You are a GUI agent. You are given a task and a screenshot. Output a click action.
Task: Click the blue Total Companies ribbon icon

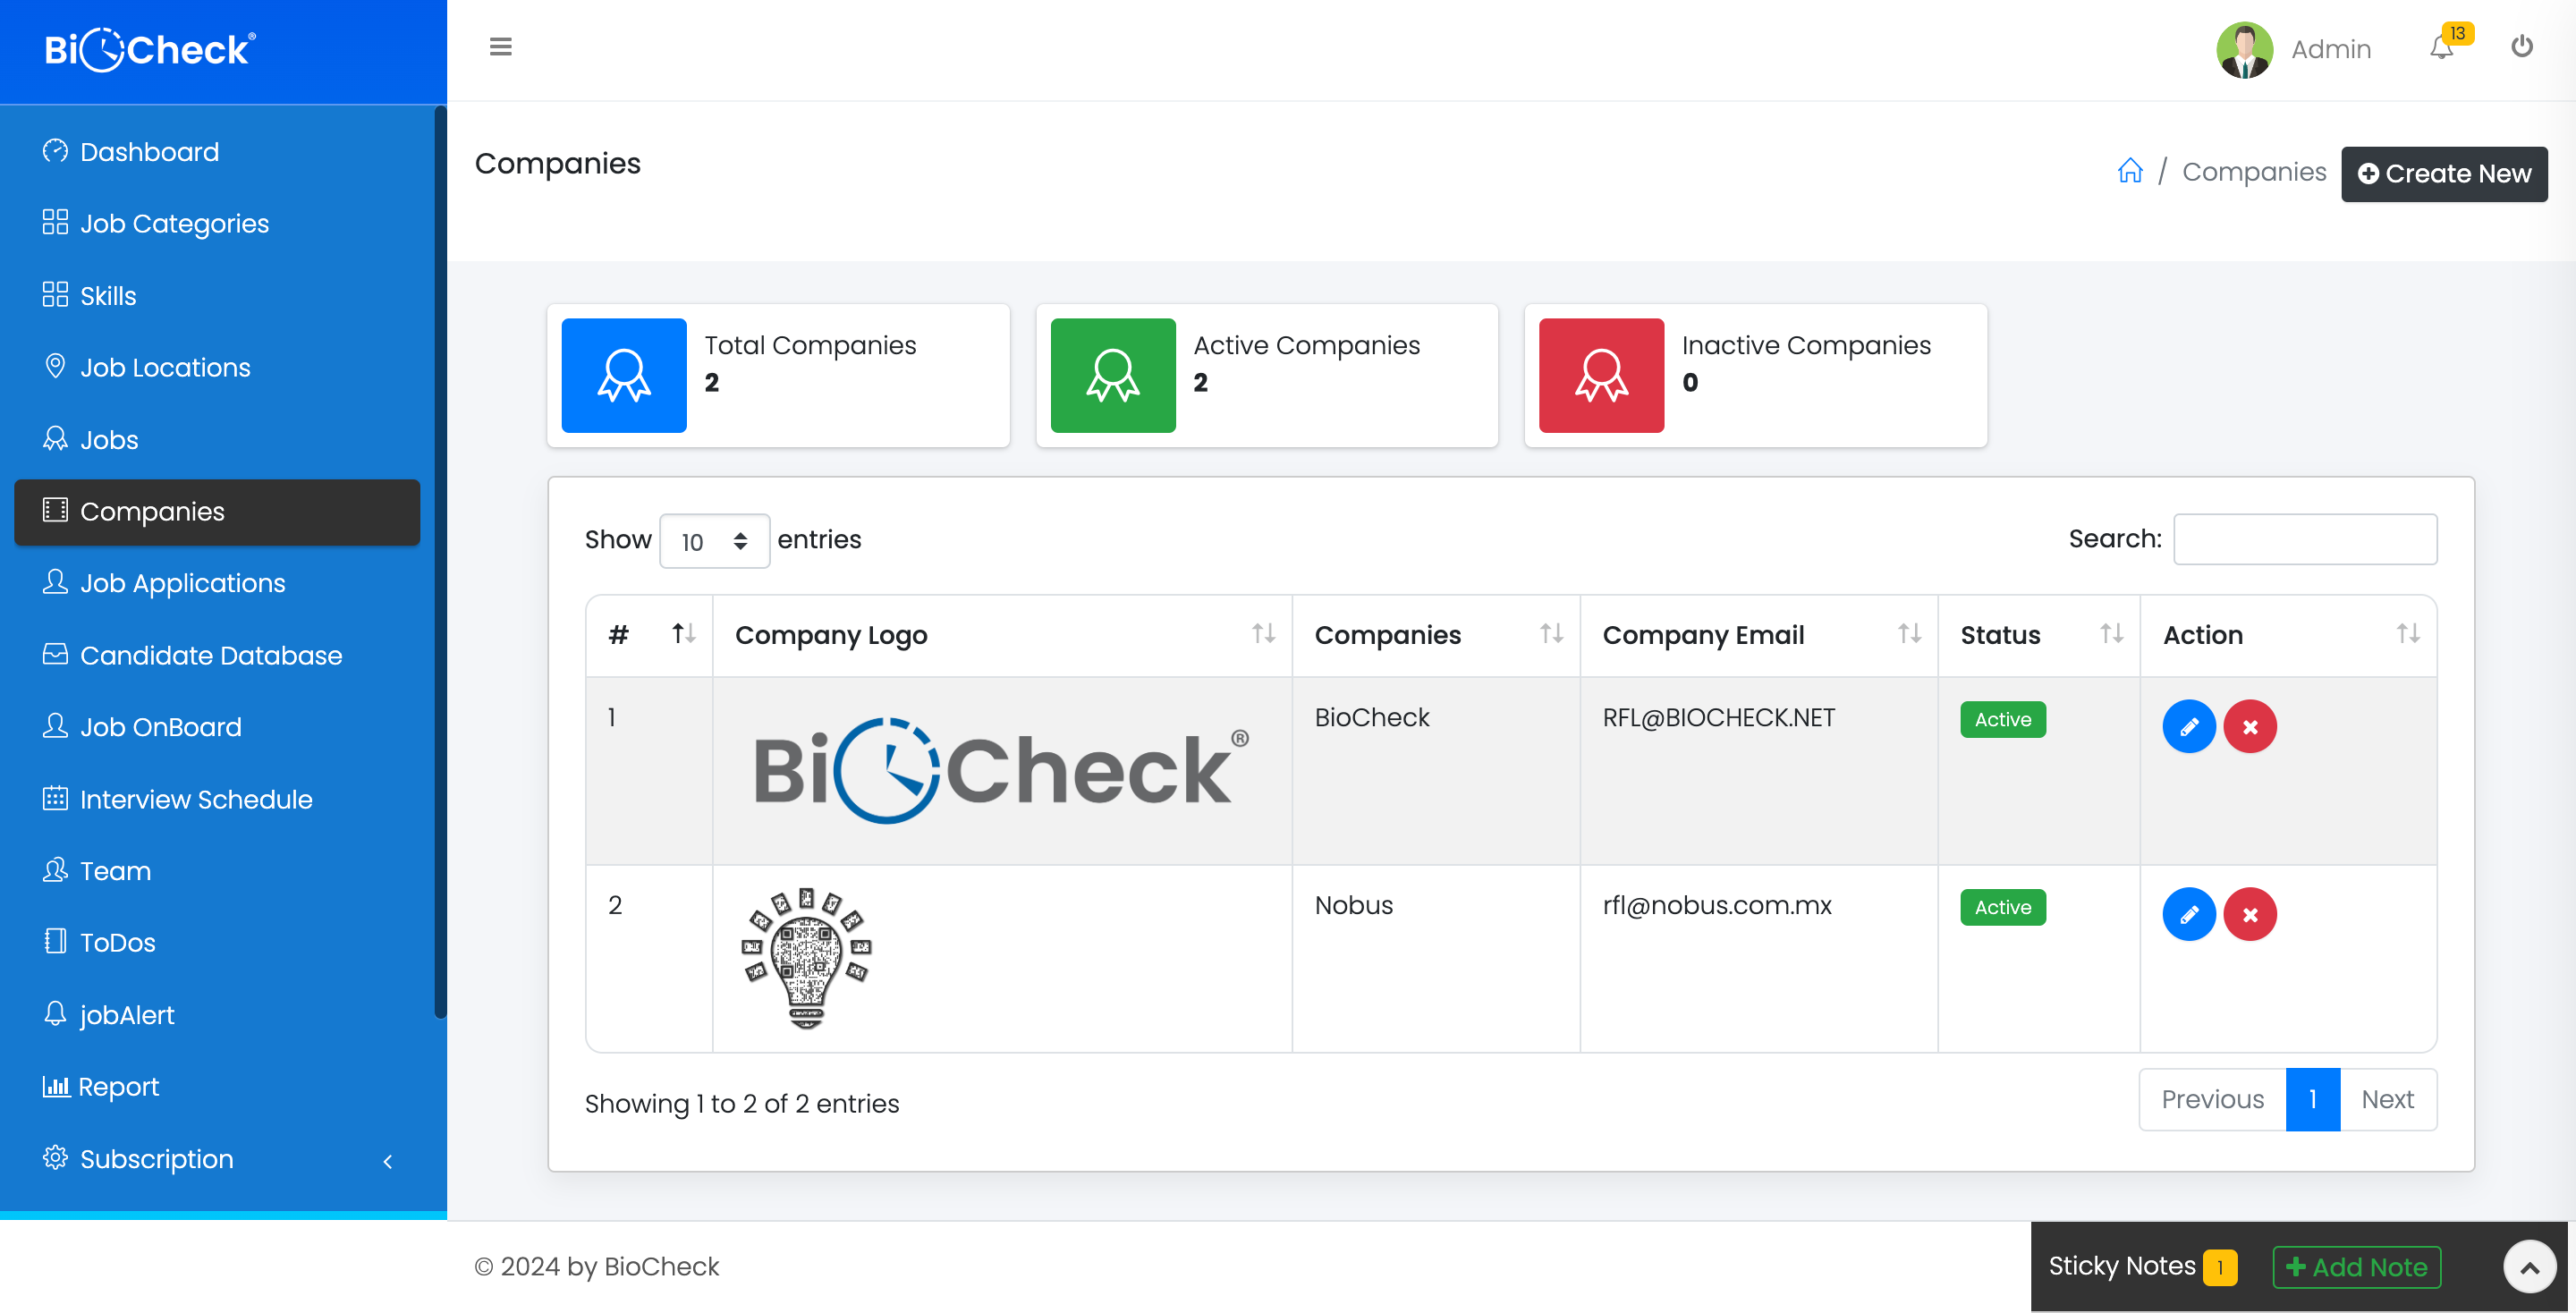(624, 375)
